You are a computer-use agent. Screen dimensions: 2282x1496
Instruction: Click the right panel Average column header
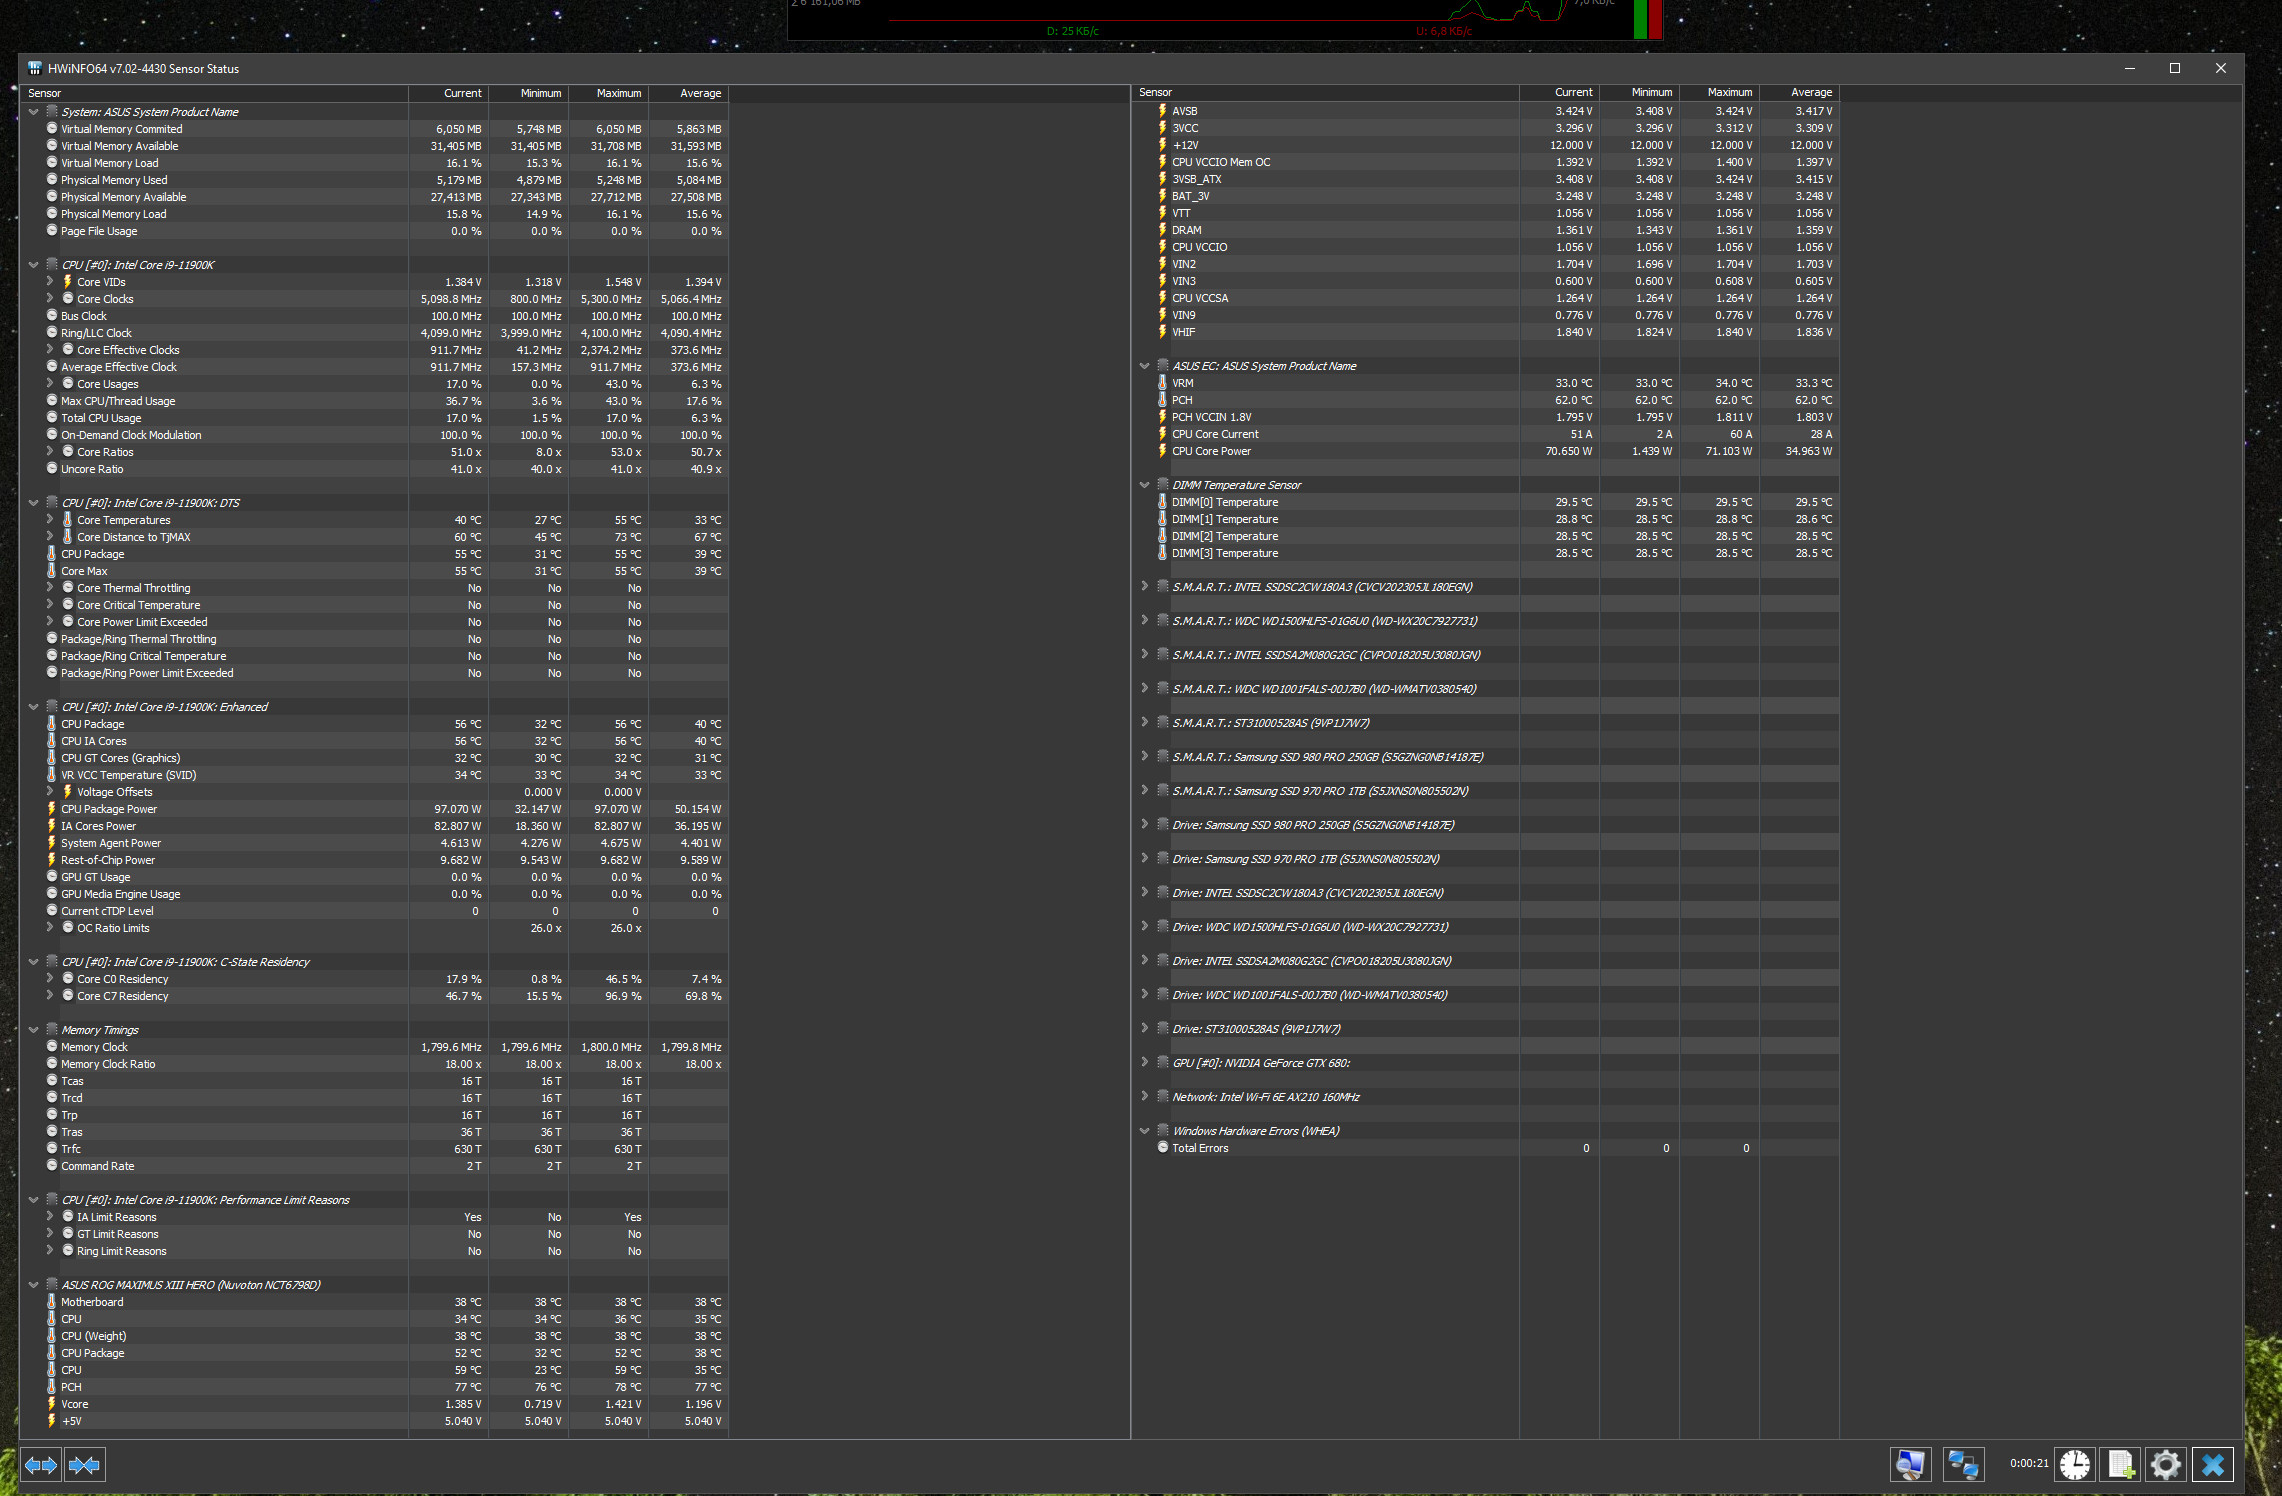(x=1811, y=92)
